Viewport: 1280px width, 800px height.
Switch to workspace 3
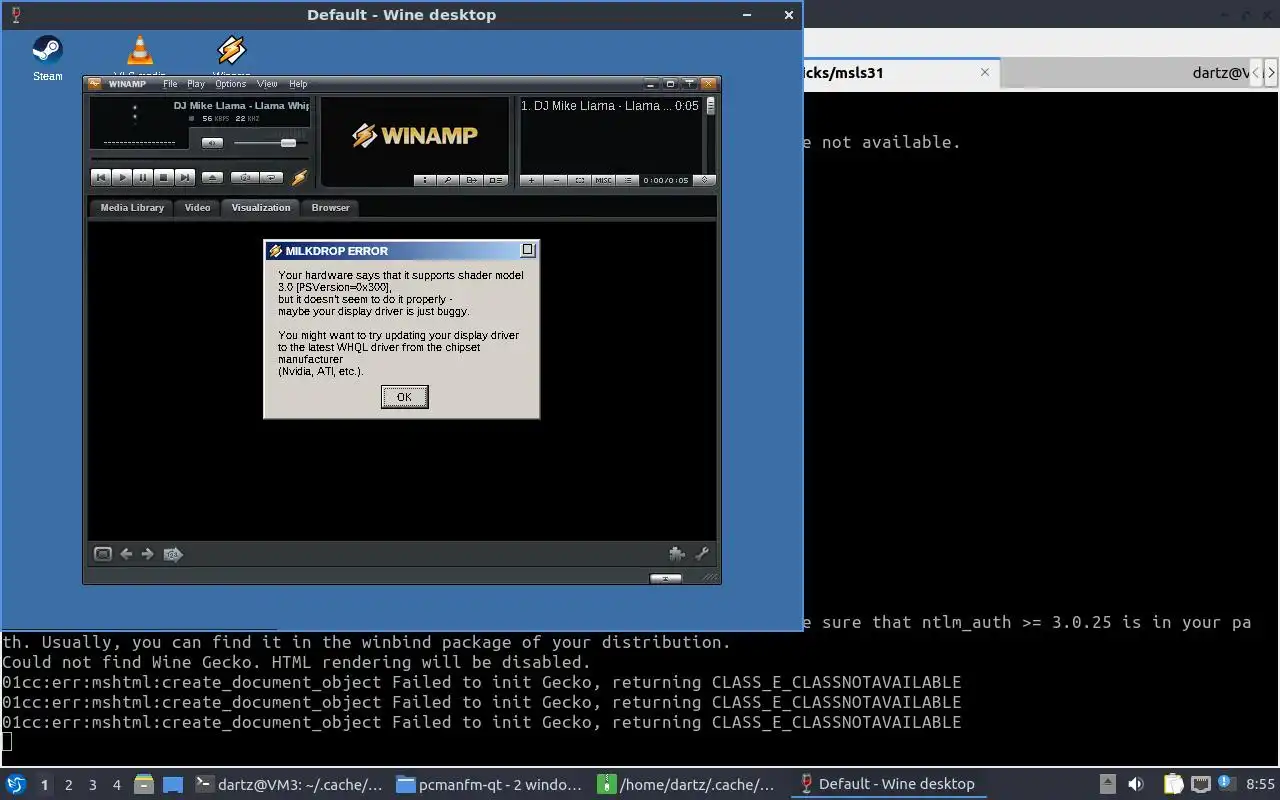point(93,785)
